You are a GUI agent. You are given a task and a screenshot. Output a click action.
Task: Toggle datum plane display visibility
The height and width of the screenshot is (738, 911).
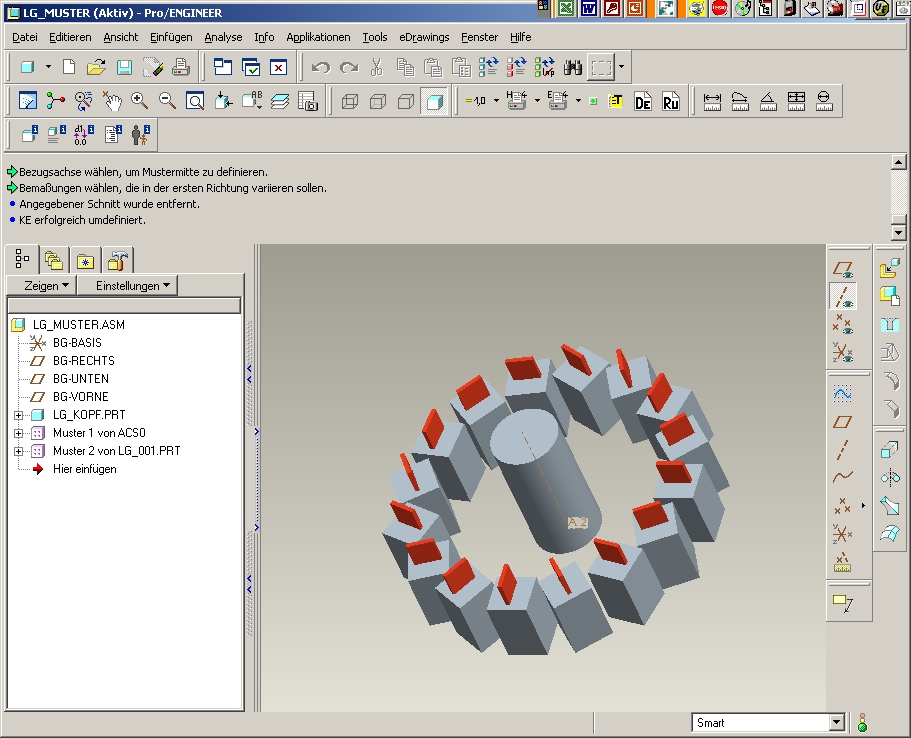coord(843,268)
